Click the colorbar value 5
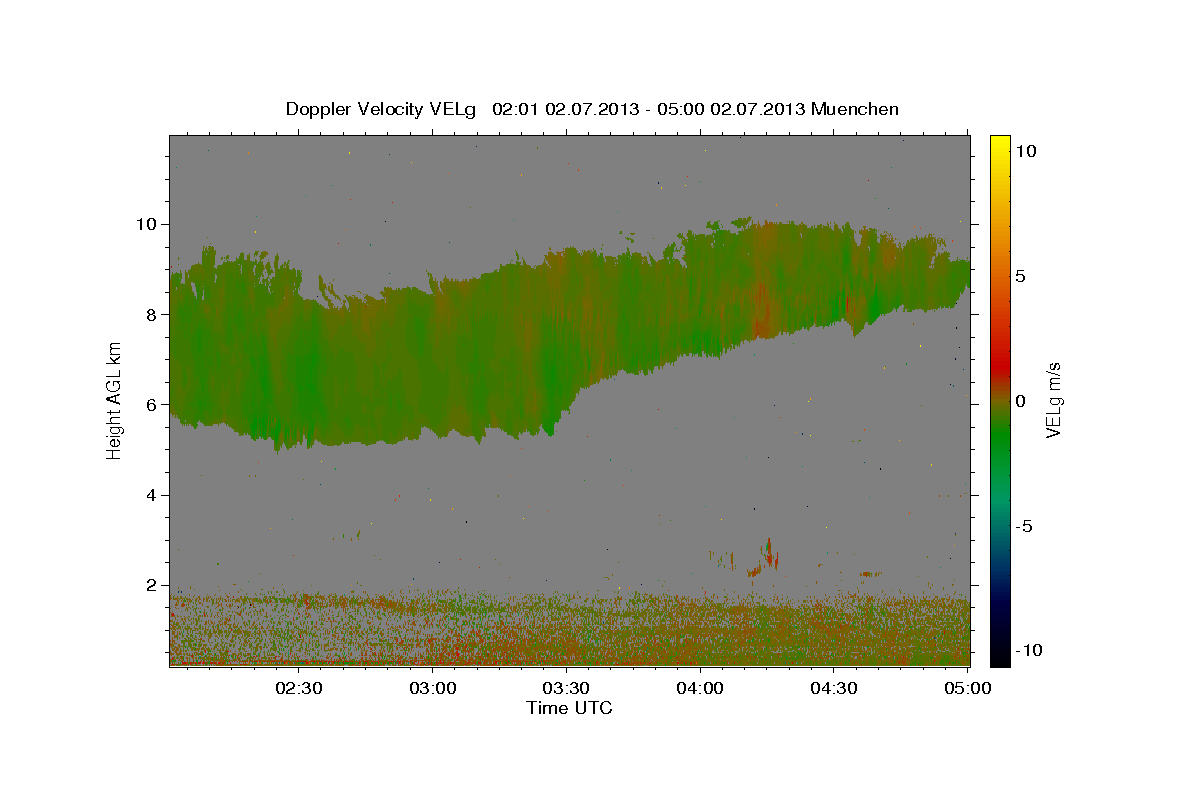 click(x=1021, y=276)
